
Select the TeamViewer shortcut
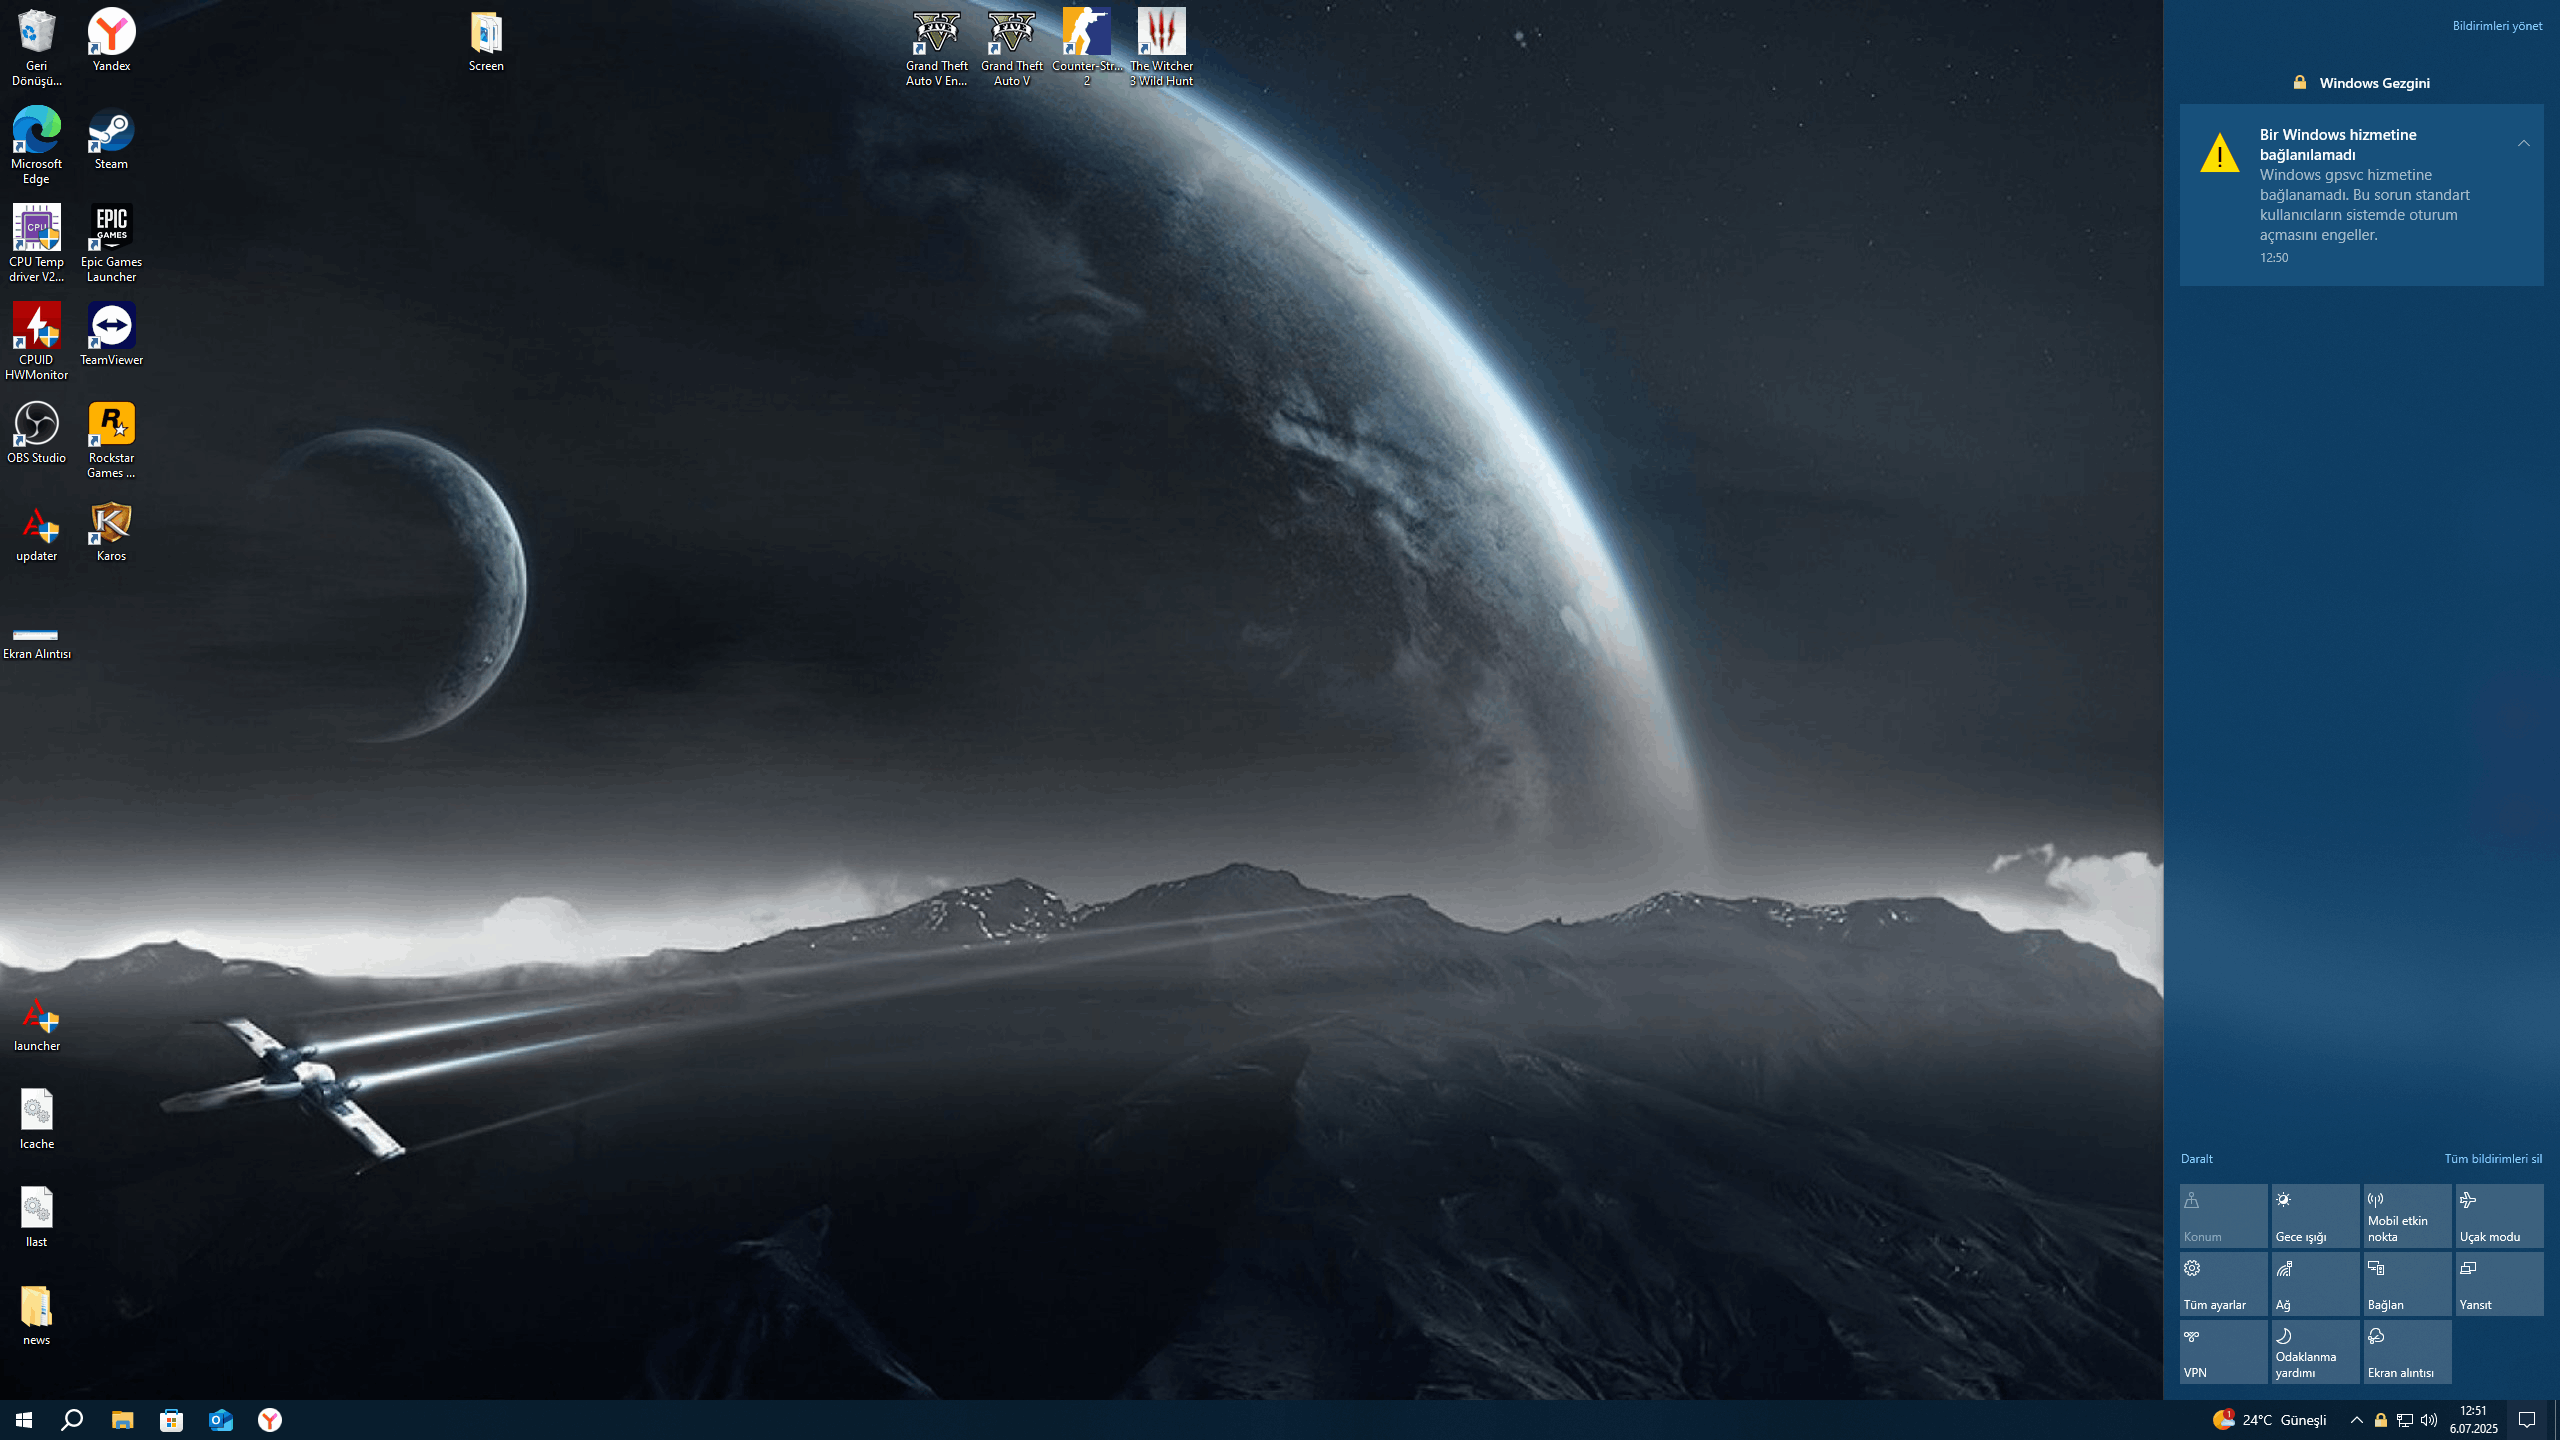(x=111, y=334)
